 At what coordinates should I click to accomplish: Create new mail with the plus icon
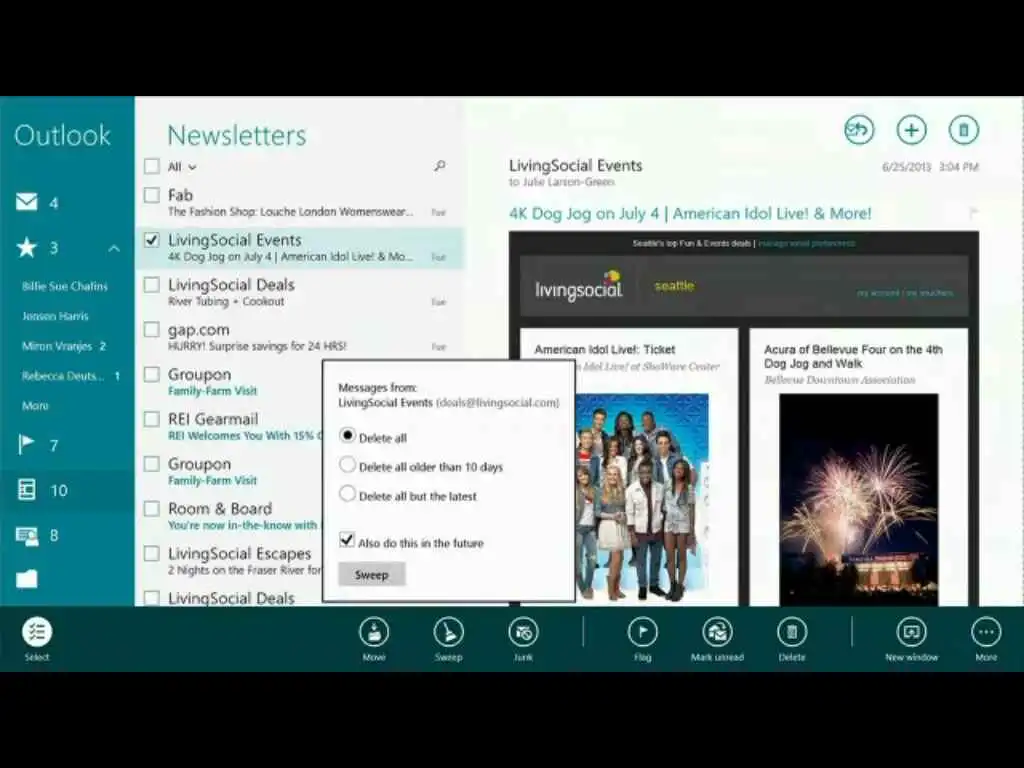pyautogui.click(x=911, y=130)
